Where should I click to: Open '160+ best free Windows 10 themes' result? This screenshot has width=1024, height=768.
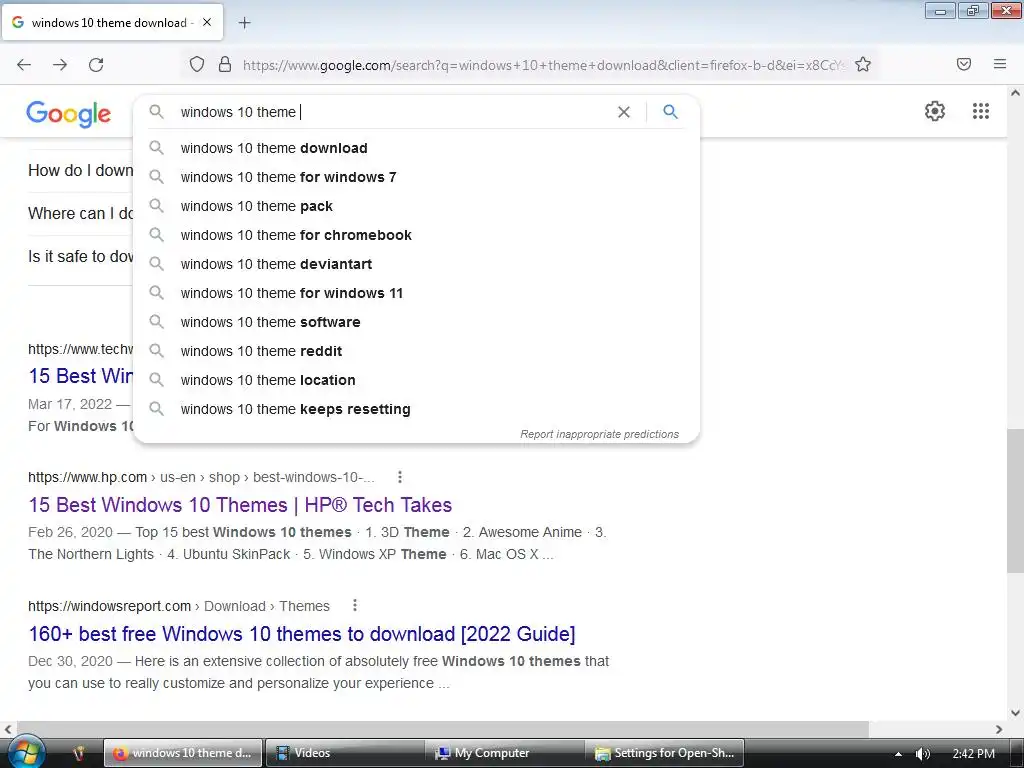[x=302, y=633]
